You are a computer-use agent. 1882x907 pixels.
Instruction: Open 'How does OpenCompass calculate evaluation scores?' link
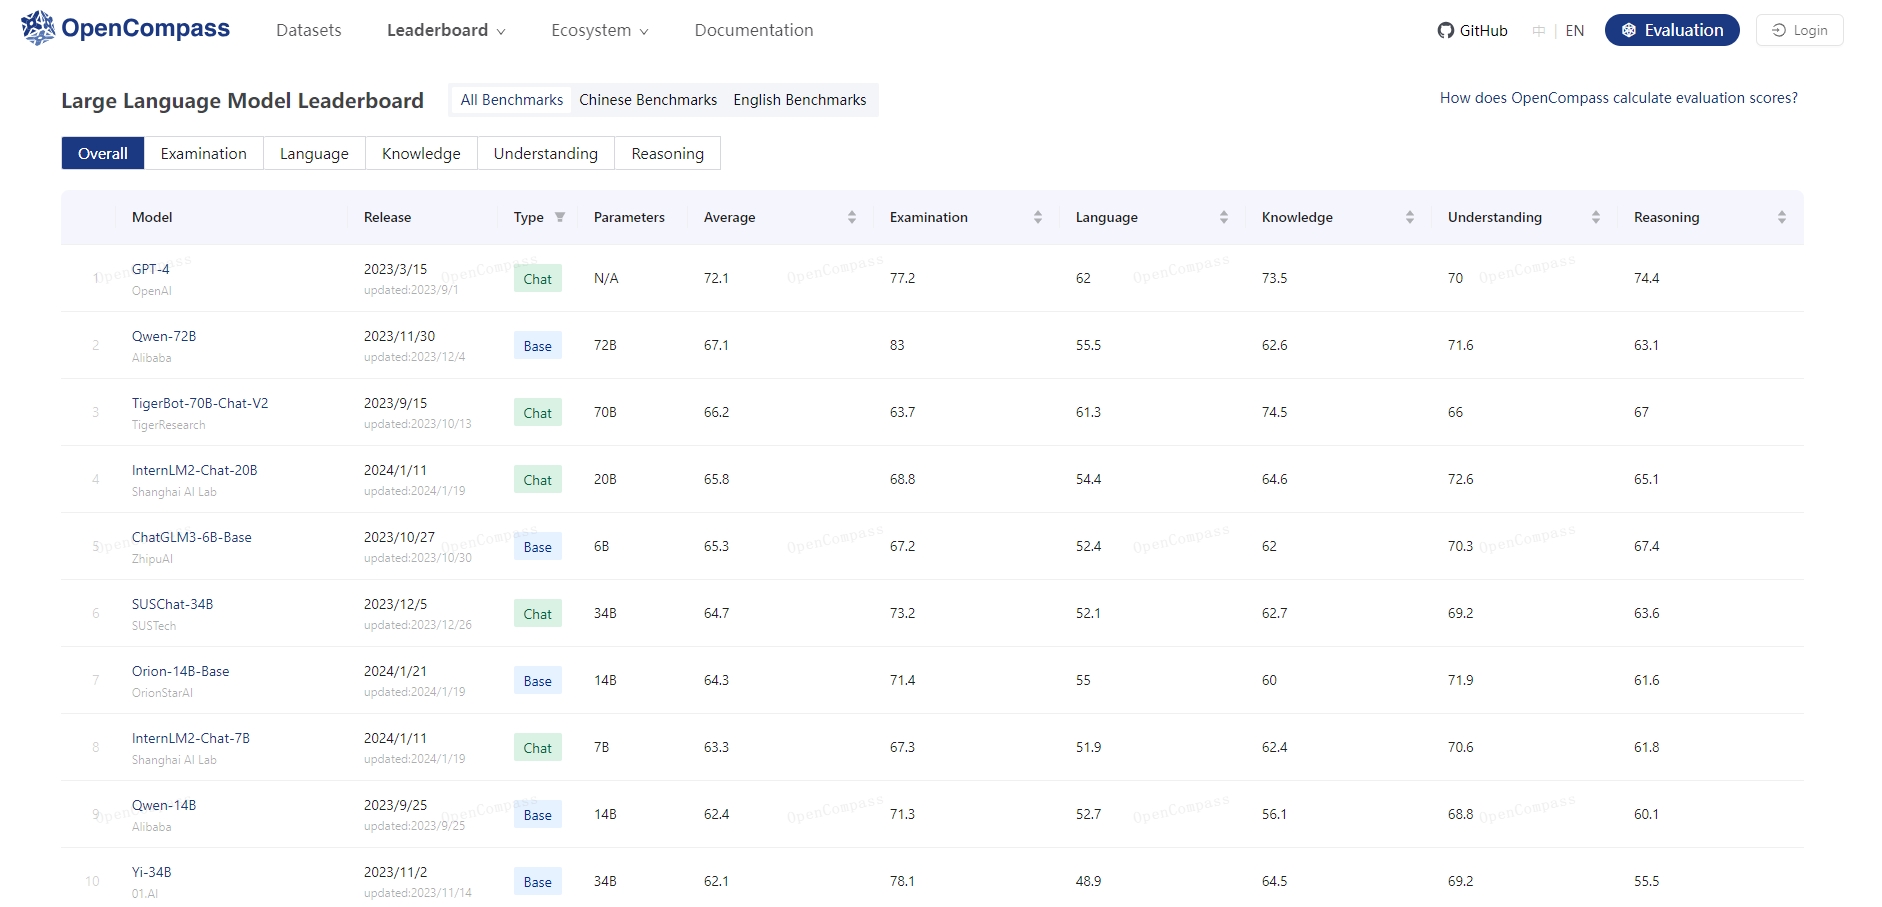(1619, 98)
